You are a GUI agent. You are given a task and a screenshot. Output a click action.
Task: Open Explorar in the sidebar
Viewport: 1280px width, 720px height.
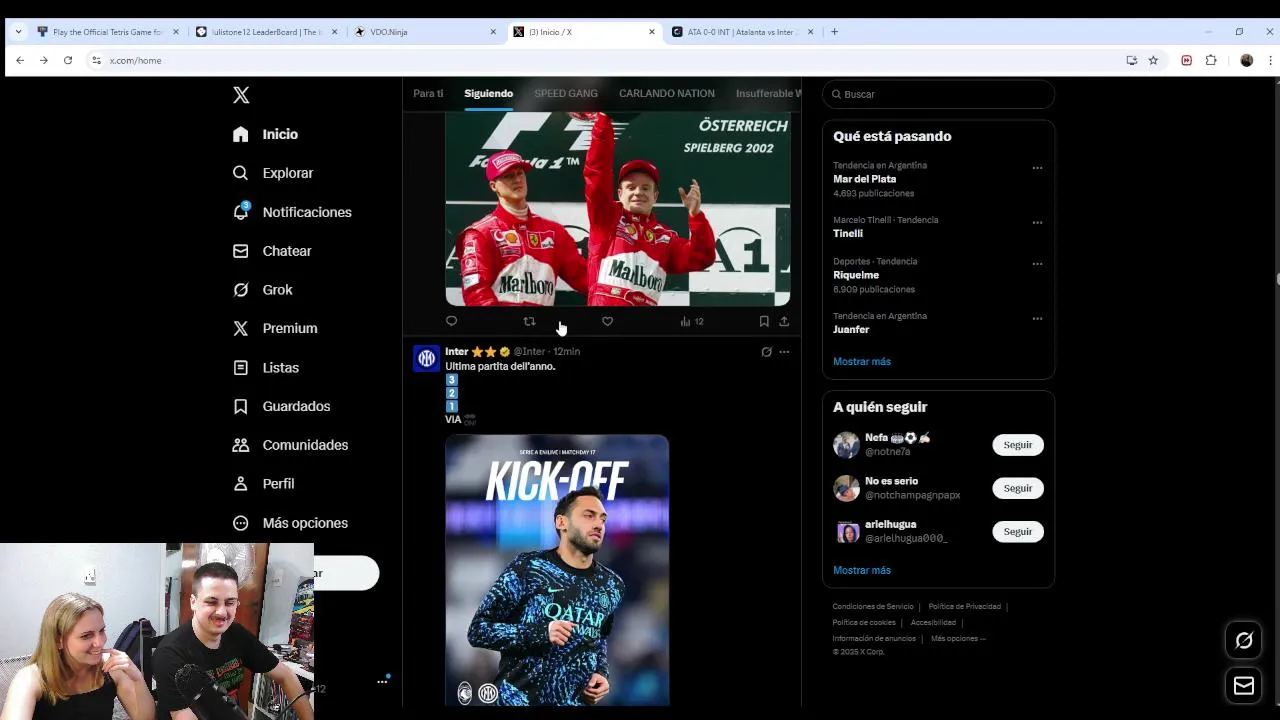coord(273,173)
